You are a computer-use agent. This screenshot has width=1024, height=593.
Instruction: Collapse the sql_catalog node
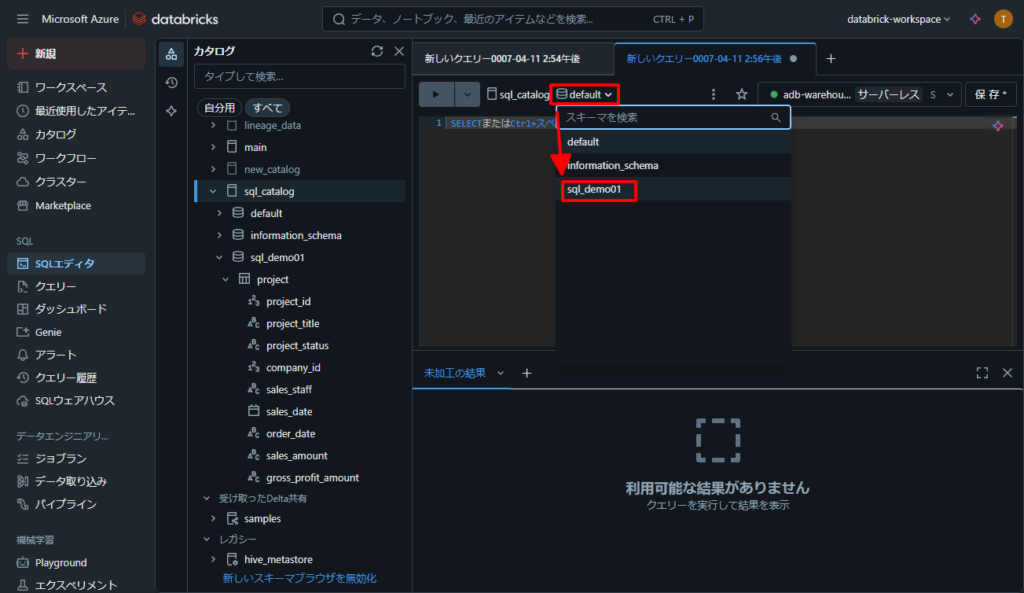point(213,191)
